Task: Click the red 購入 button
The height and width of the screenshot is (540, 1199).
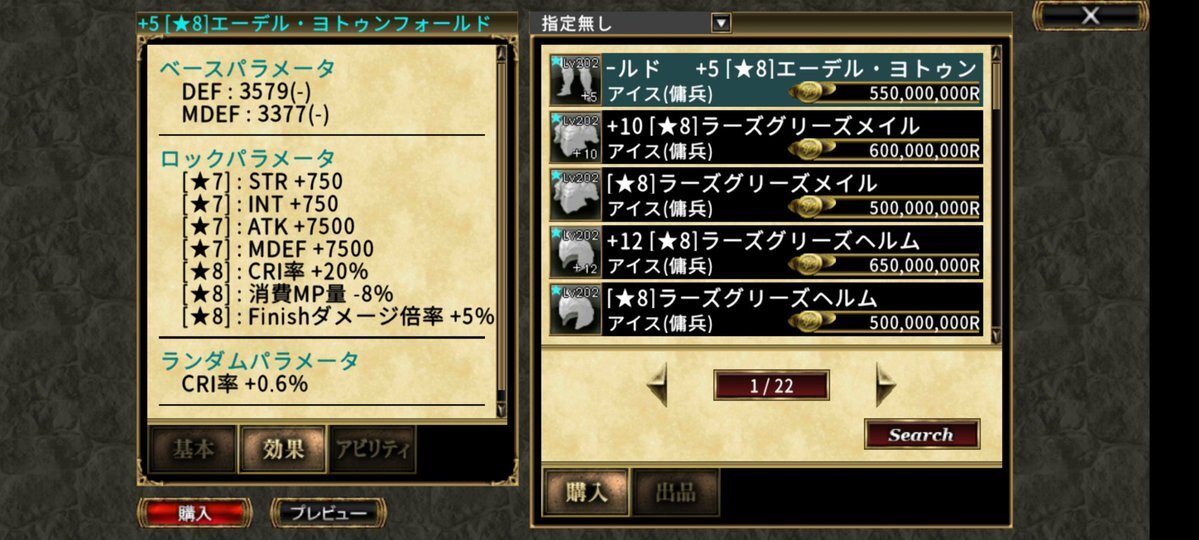Action: click(195, 513)
